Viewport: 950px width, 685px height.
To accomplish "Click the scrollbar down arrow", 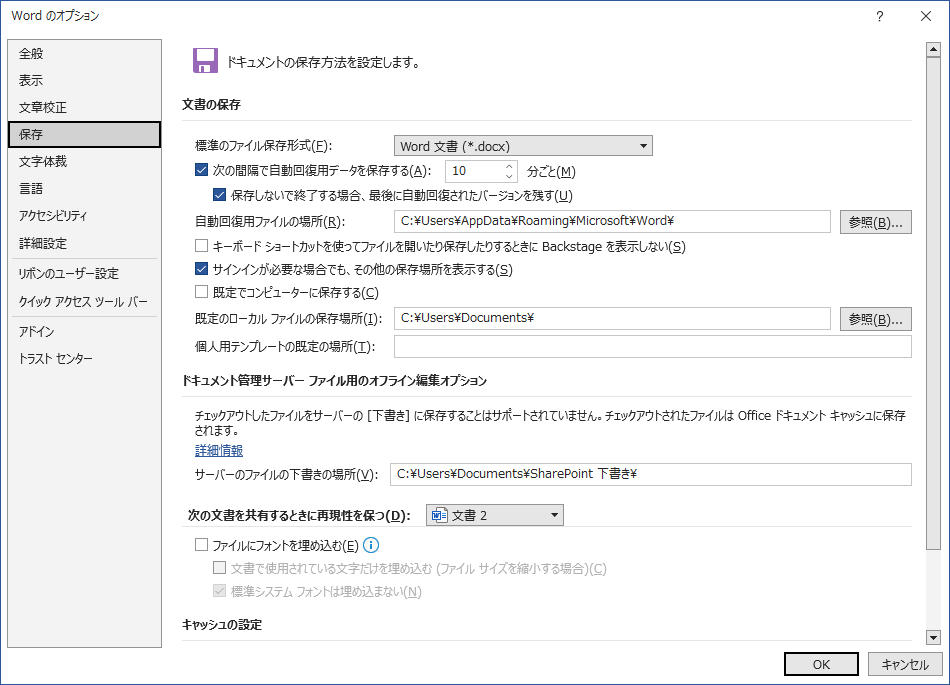I will coord(933,637).
